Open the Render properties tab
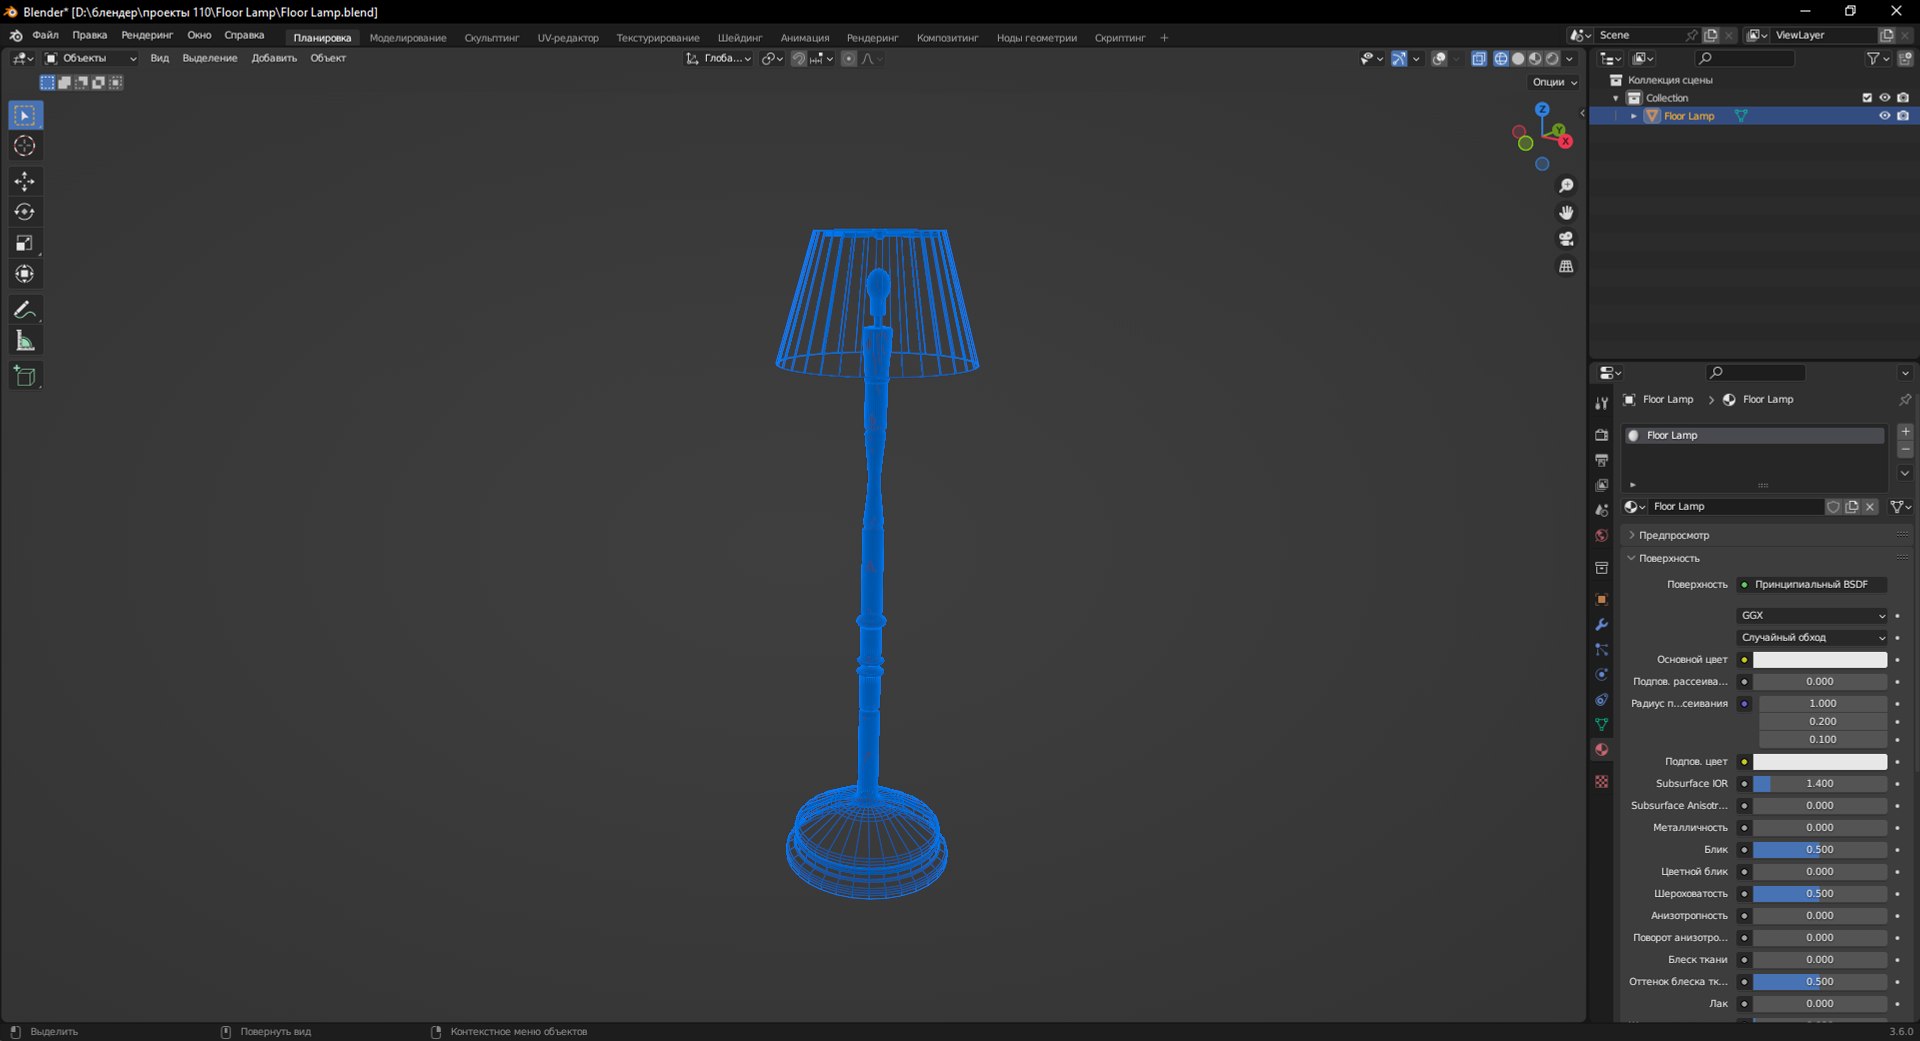The width and height of the screenshot is (1920, 1041). coord(1601,435)
